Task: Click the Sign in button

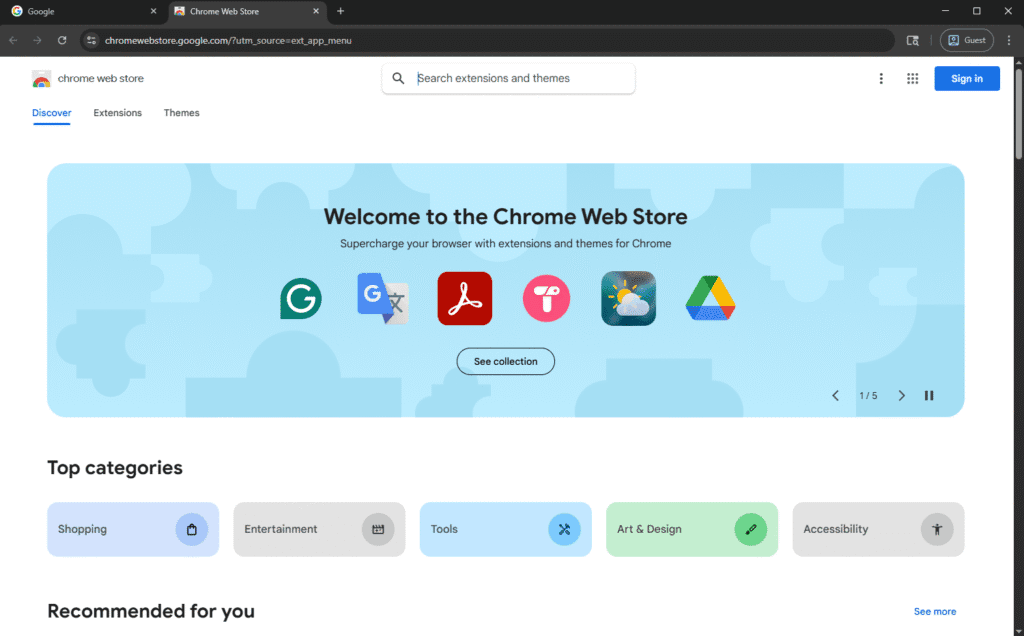Action: click(966, 78)
